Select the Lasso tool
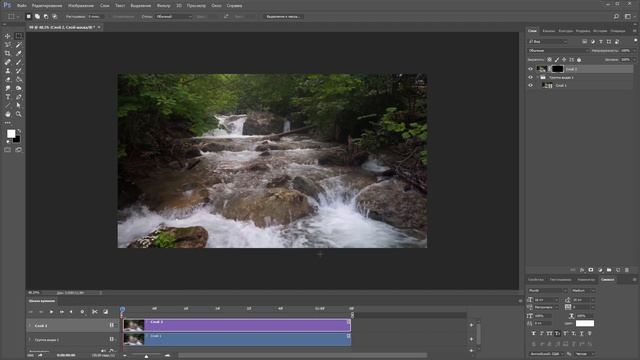640x360 pixels. coord(8,45)
